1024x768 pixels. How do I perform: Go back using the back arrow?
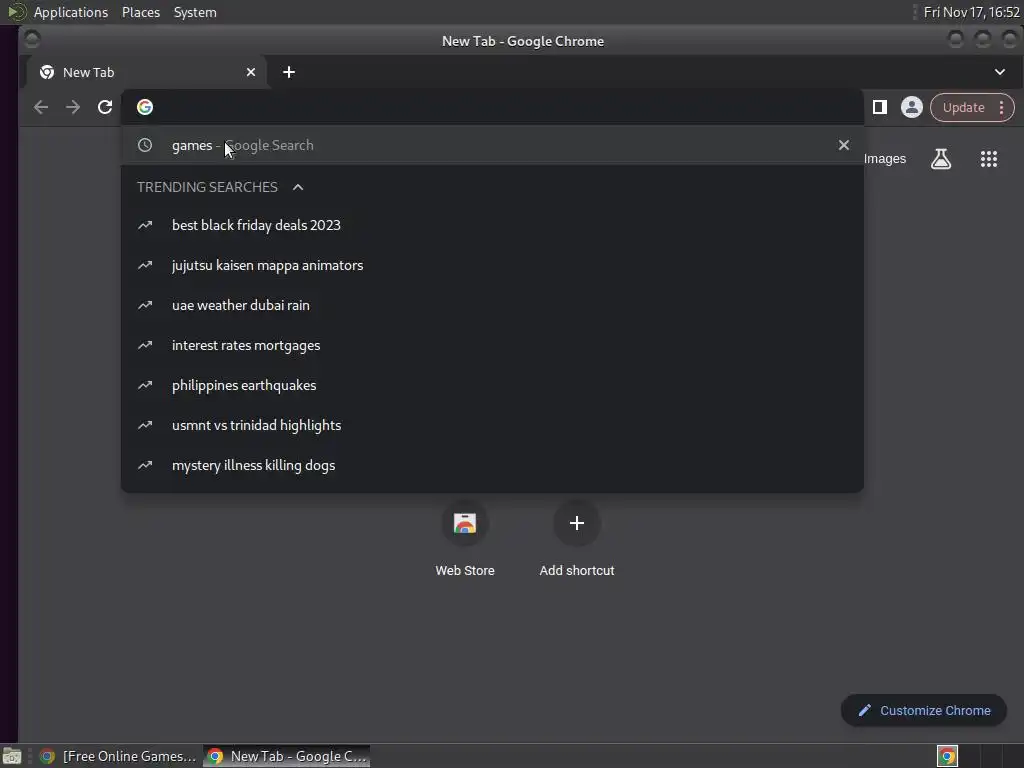click(40, 107)
